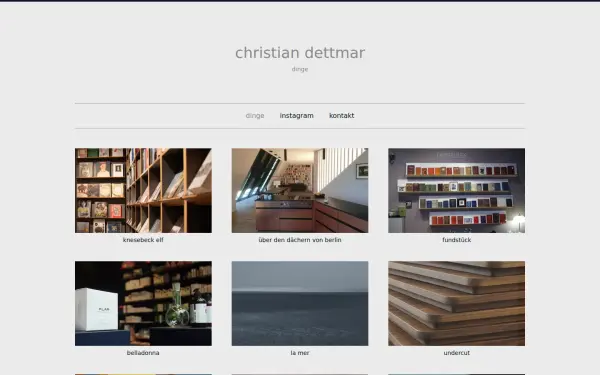Open the christian dettmar site title
The height and width of the screenshot is (375, 600).
(300, 53)
